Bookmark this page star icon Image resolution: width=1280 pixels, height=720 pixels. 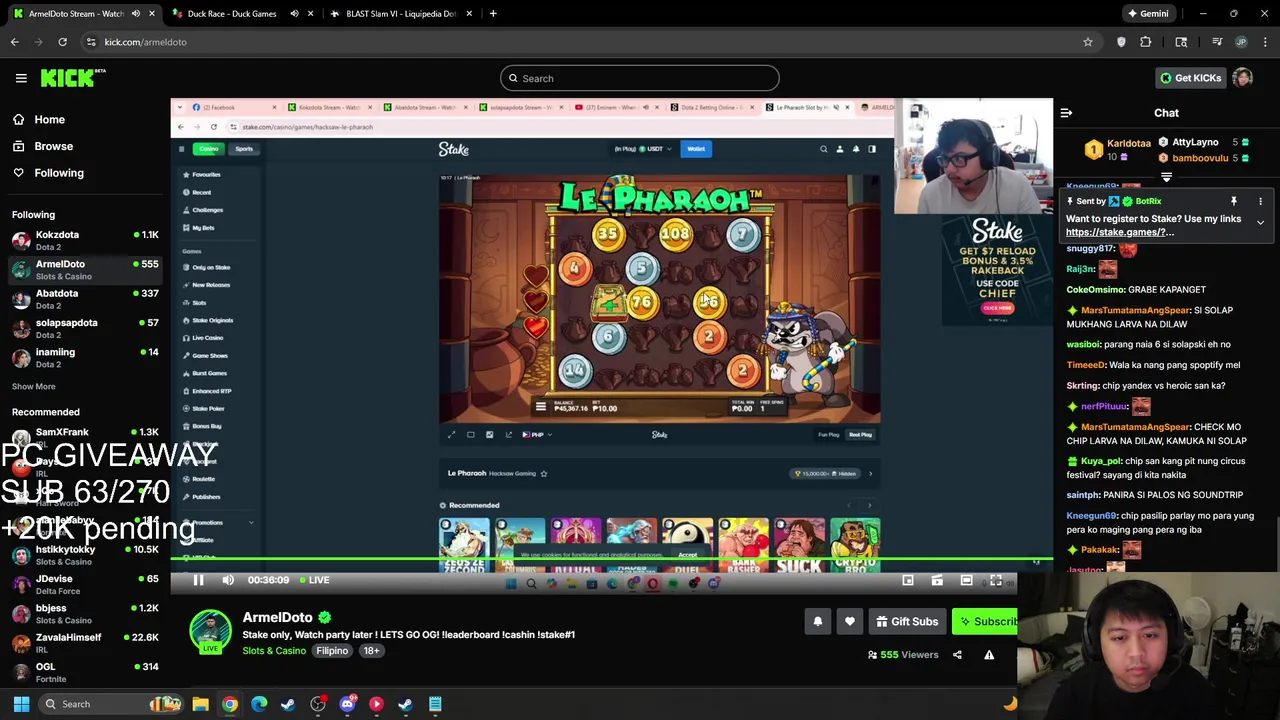[x=1088, y=42]
